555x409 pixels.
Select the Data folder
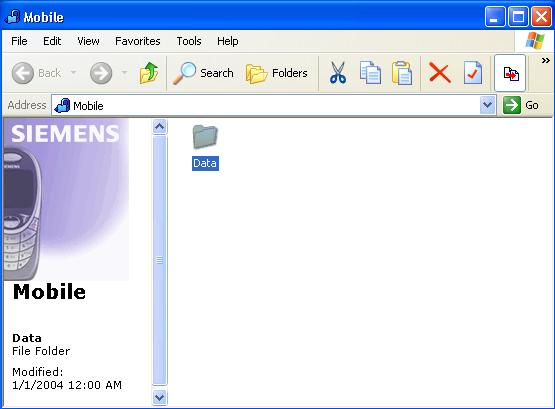(205, 147)
